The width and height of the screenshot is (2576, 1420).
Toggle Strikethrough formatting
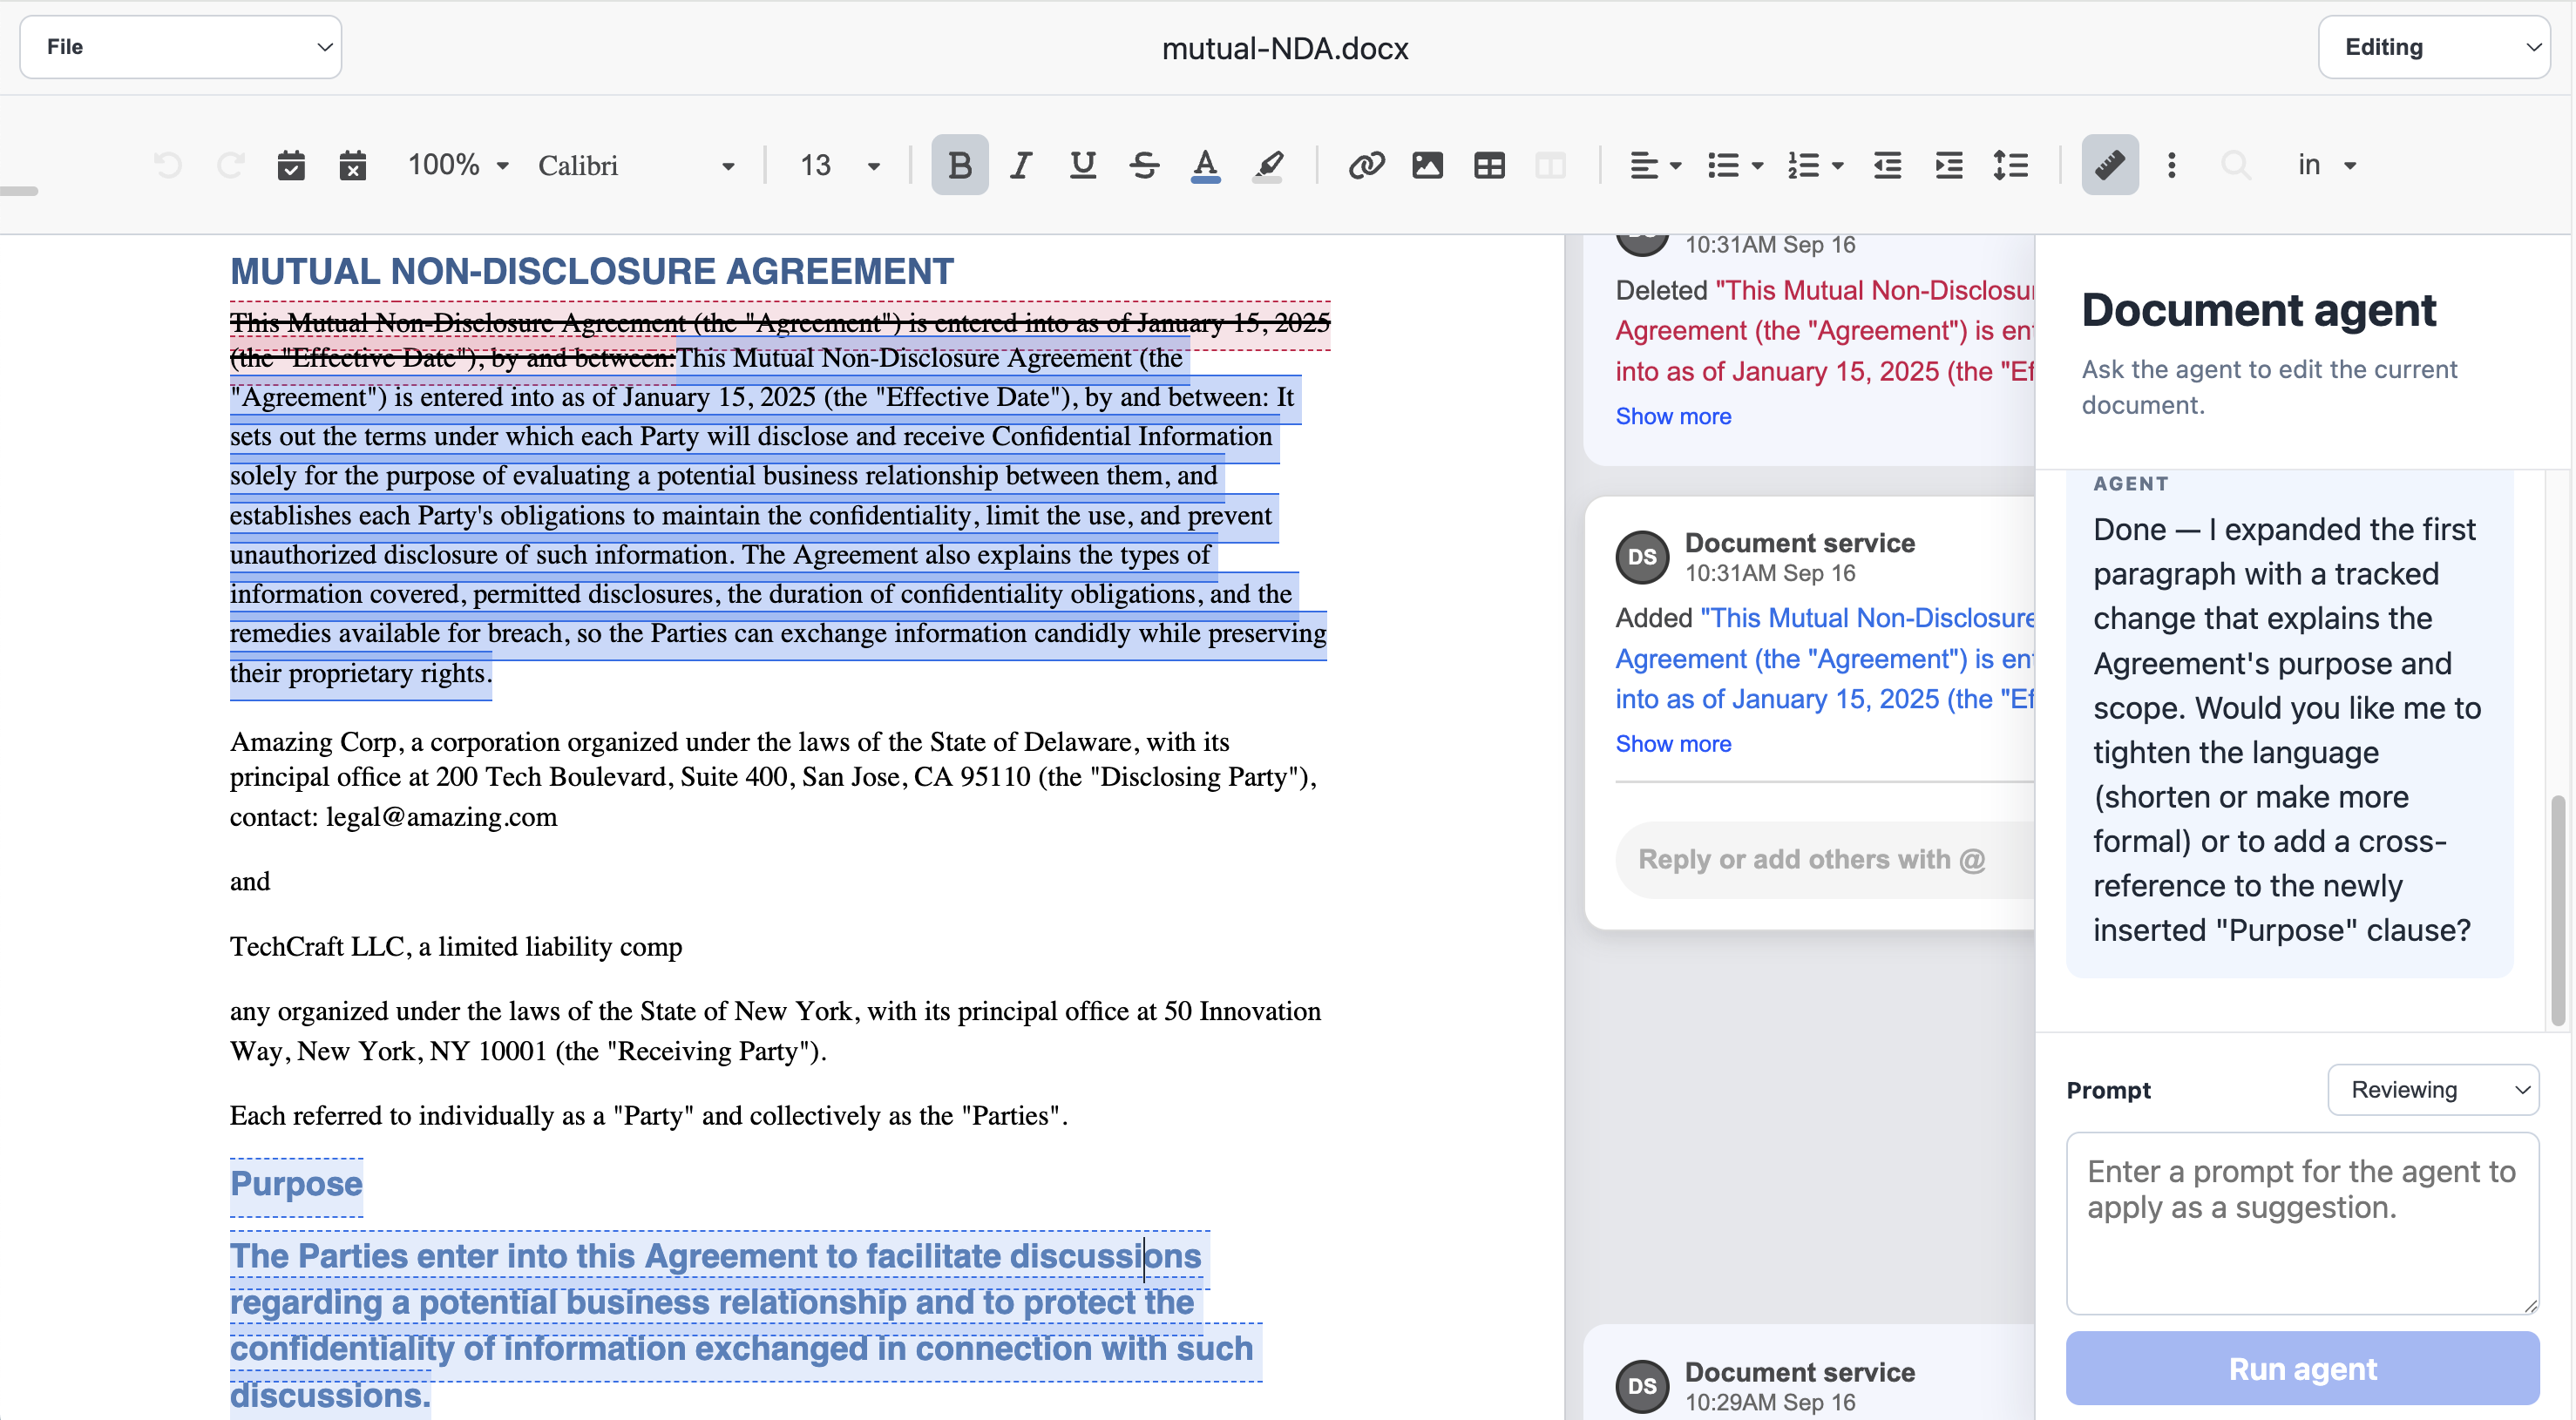[1144, 165]
